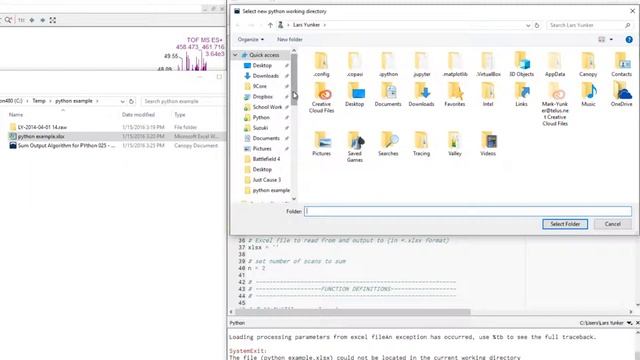640x360 pixels.
Task: Sort by Date modified column in Explorer
Action: [138, 115]
